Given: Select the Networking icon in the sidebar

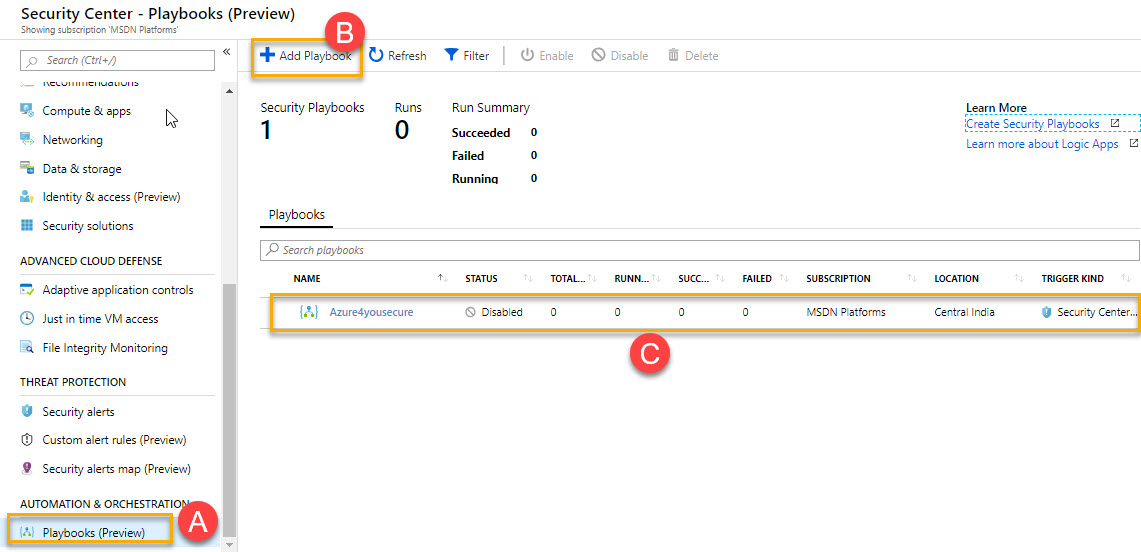Looking at the screenshot, I should 27,140.
